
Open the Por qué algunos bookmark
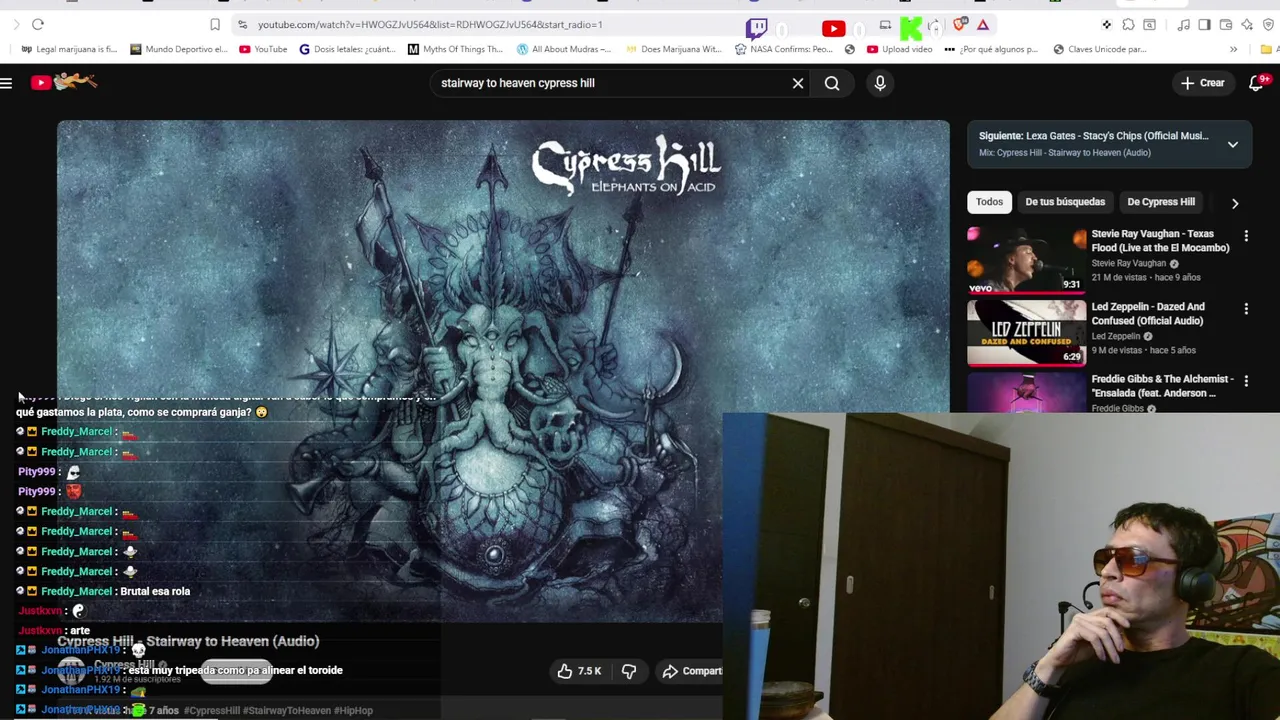pos(990,49)
